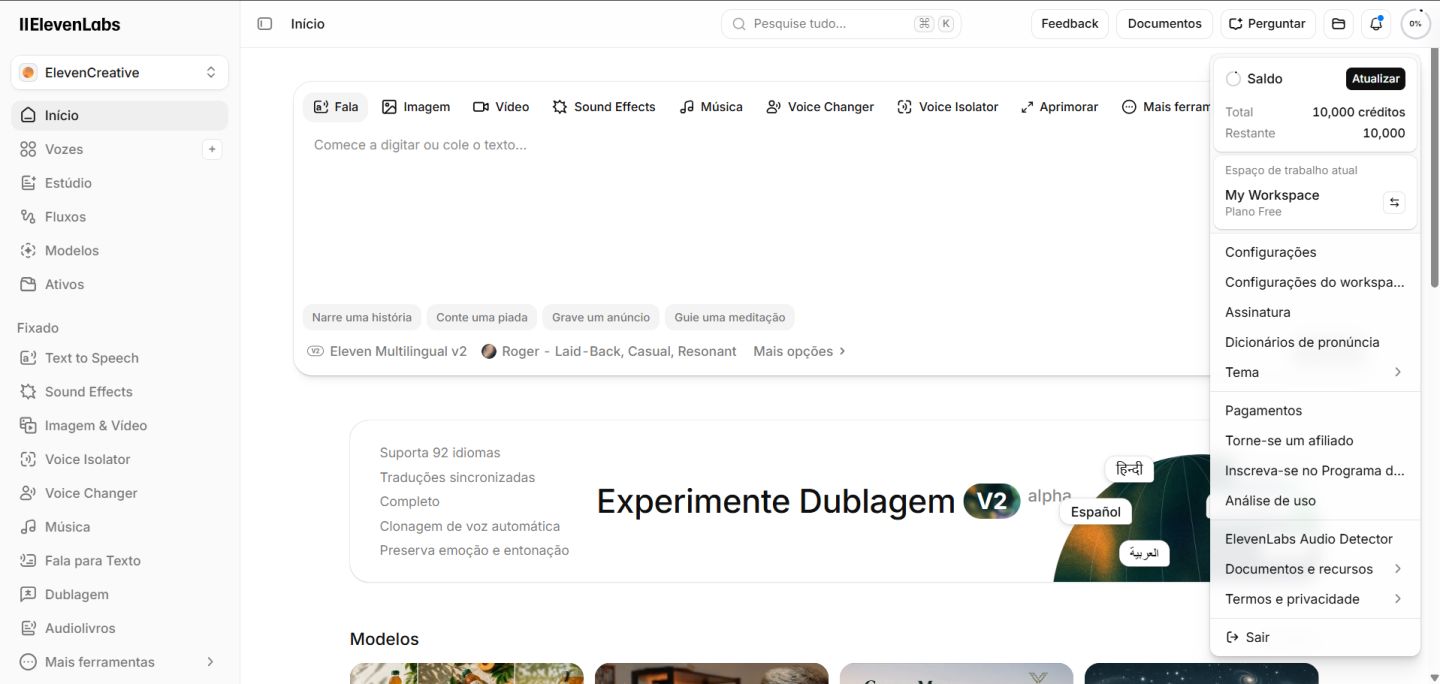Click Sair to log out
The image size is (1440, 684).
coord(1314,637)
